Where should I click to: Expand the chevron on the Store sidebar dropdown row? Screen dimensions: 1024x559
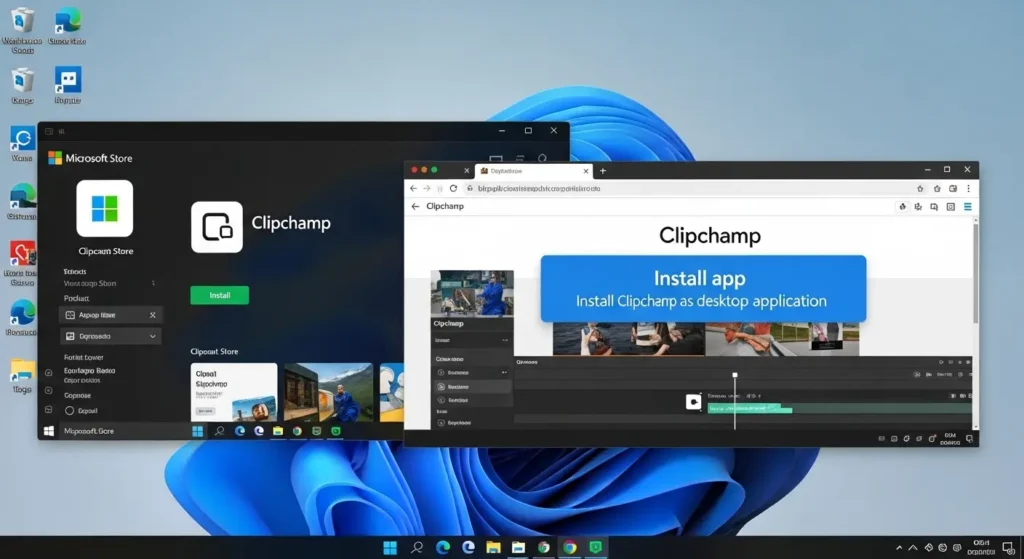[153, 336]
